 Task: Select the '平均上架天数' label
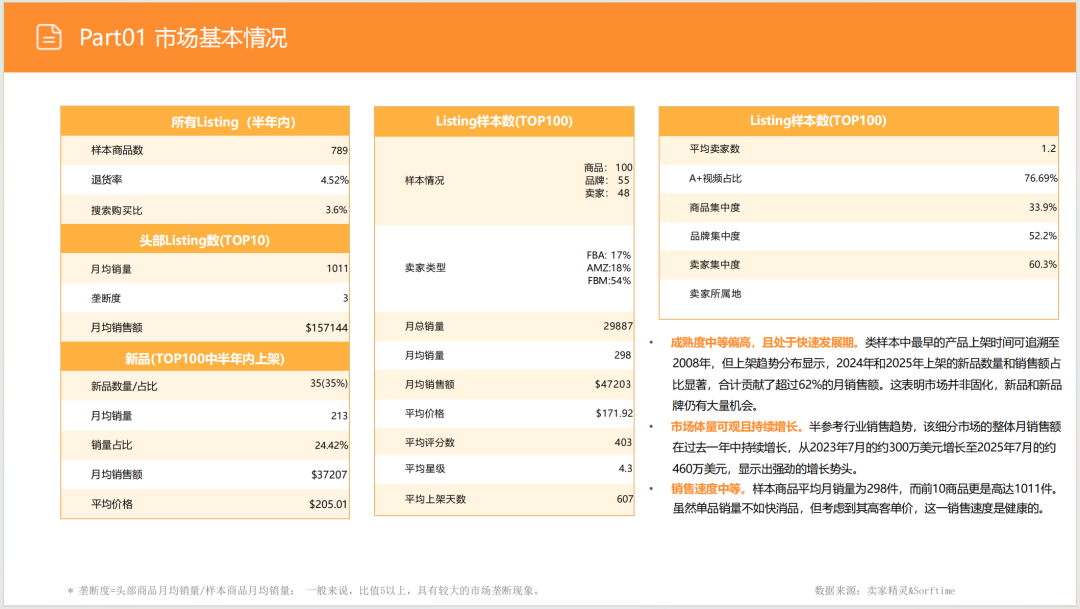(x=435, y=499)
